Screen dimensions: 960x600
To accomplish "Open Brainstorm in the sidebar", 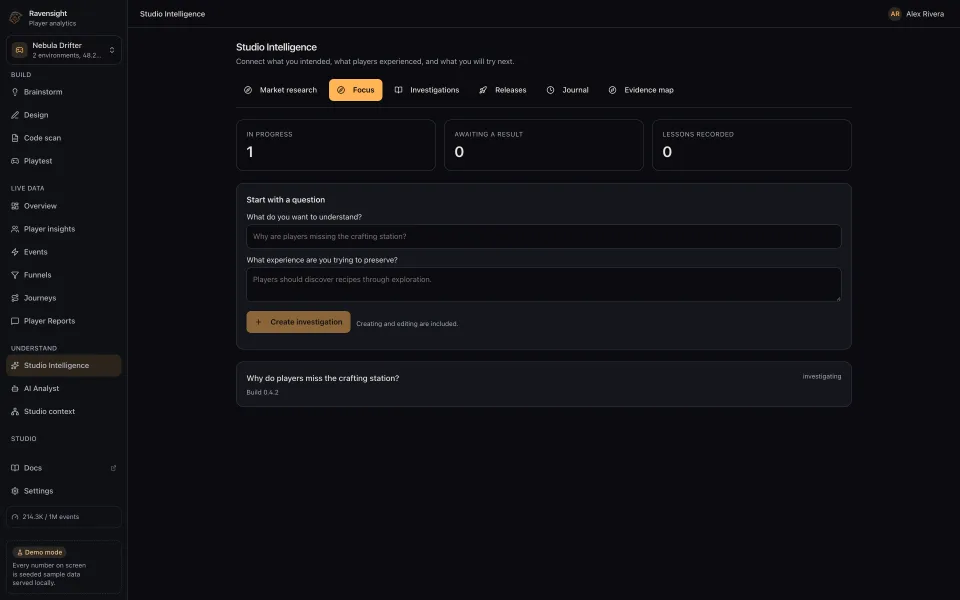I will (64, 92).
